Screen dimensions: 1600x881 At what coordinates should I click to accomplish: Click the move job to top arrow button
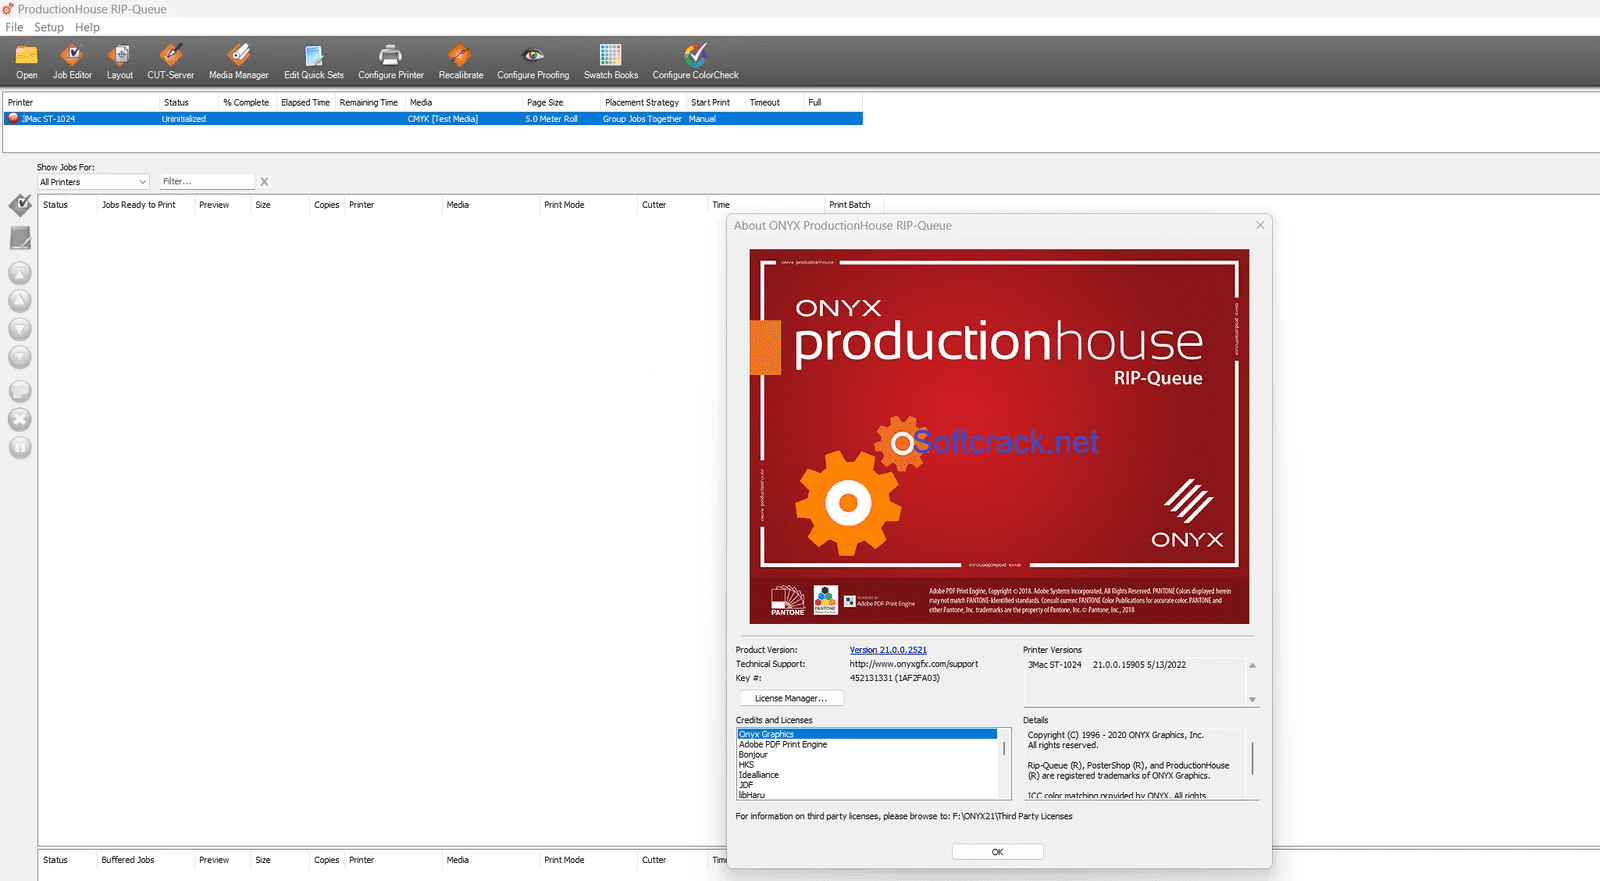20,273
